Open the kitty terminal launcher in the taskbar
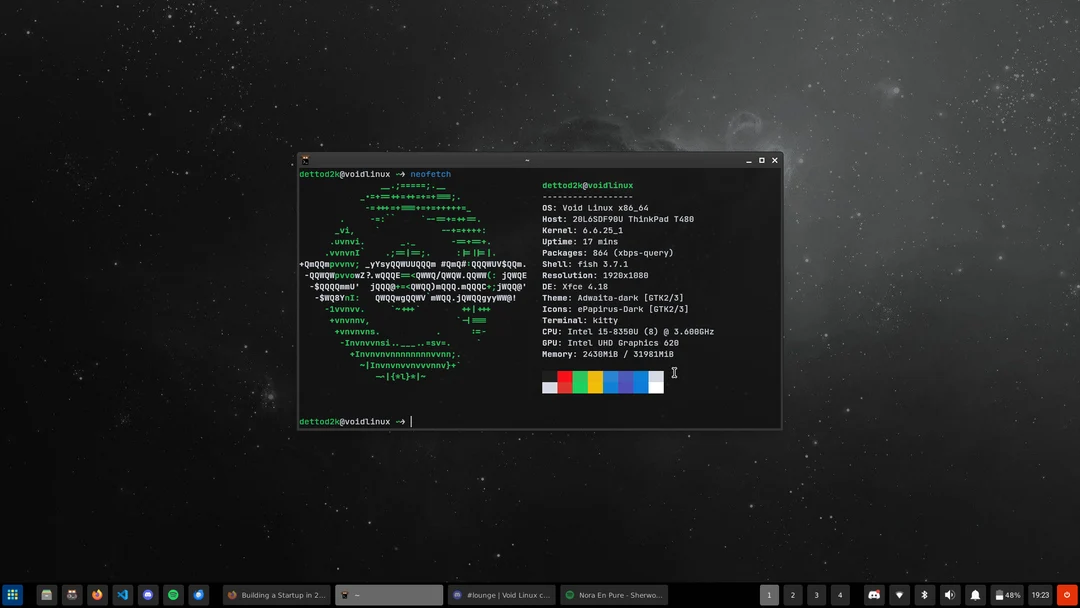This screenshot has height=608, width=1080. tap(71, 595)
